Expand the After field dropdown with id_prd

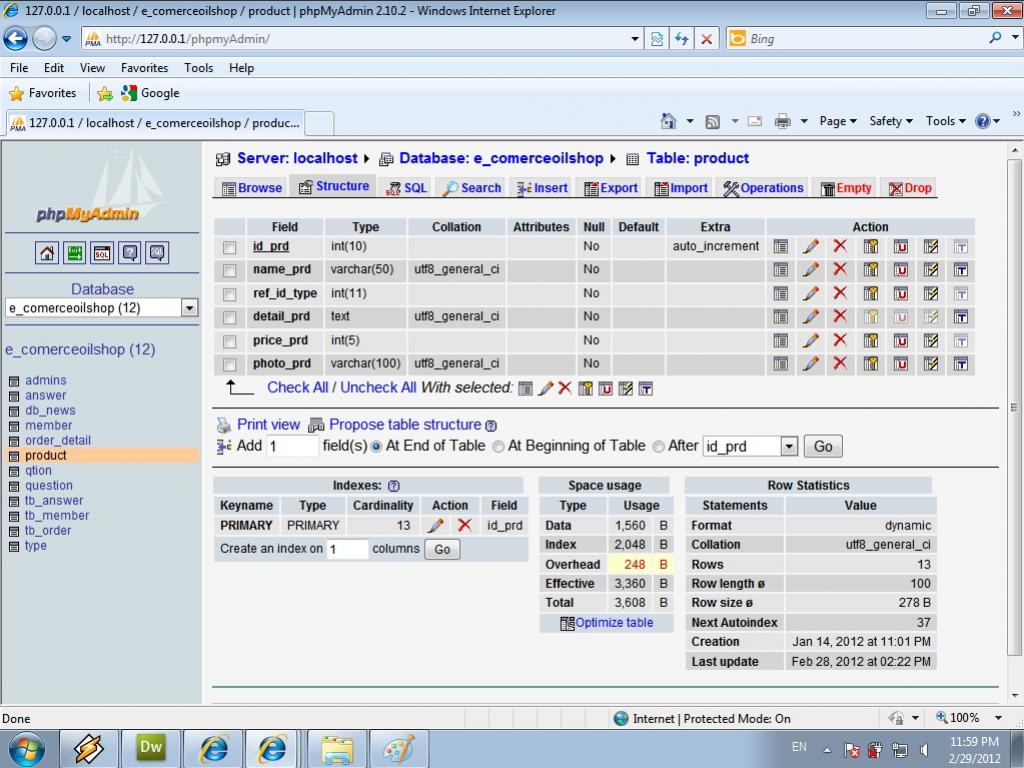pos(789,446)
